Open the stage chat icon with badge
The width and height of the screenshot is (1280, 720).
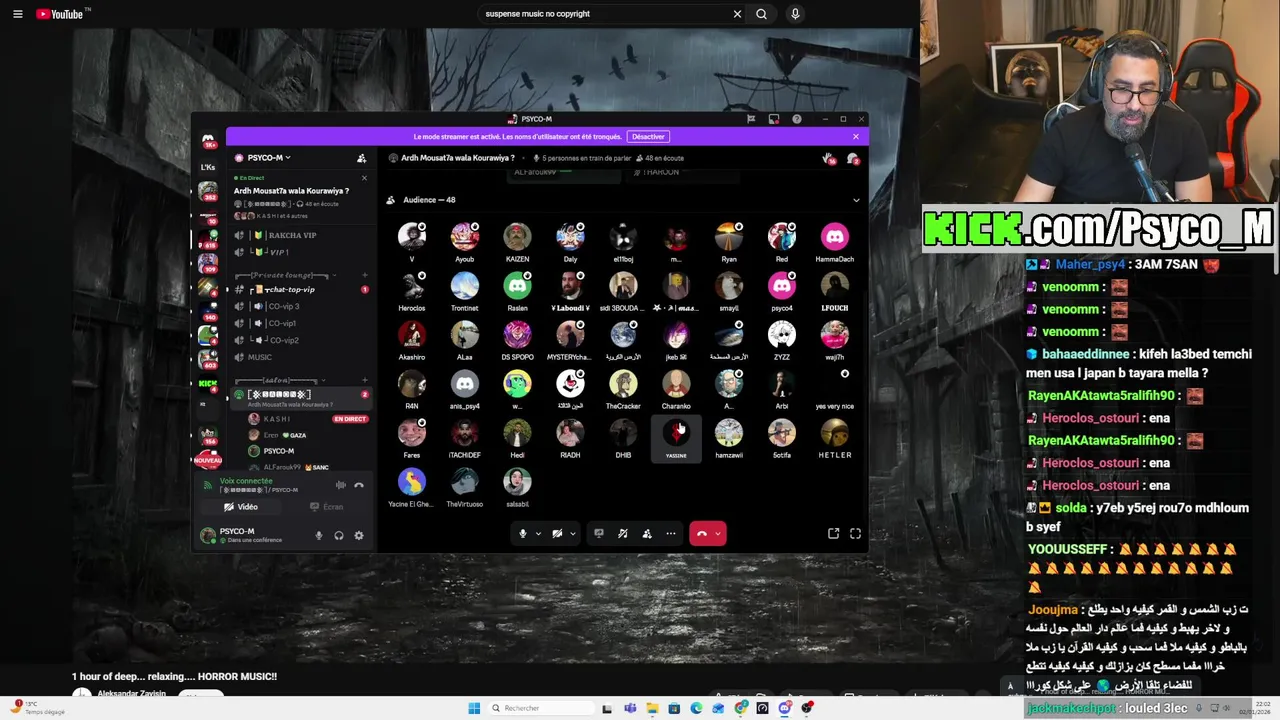[x=852, y=158]
